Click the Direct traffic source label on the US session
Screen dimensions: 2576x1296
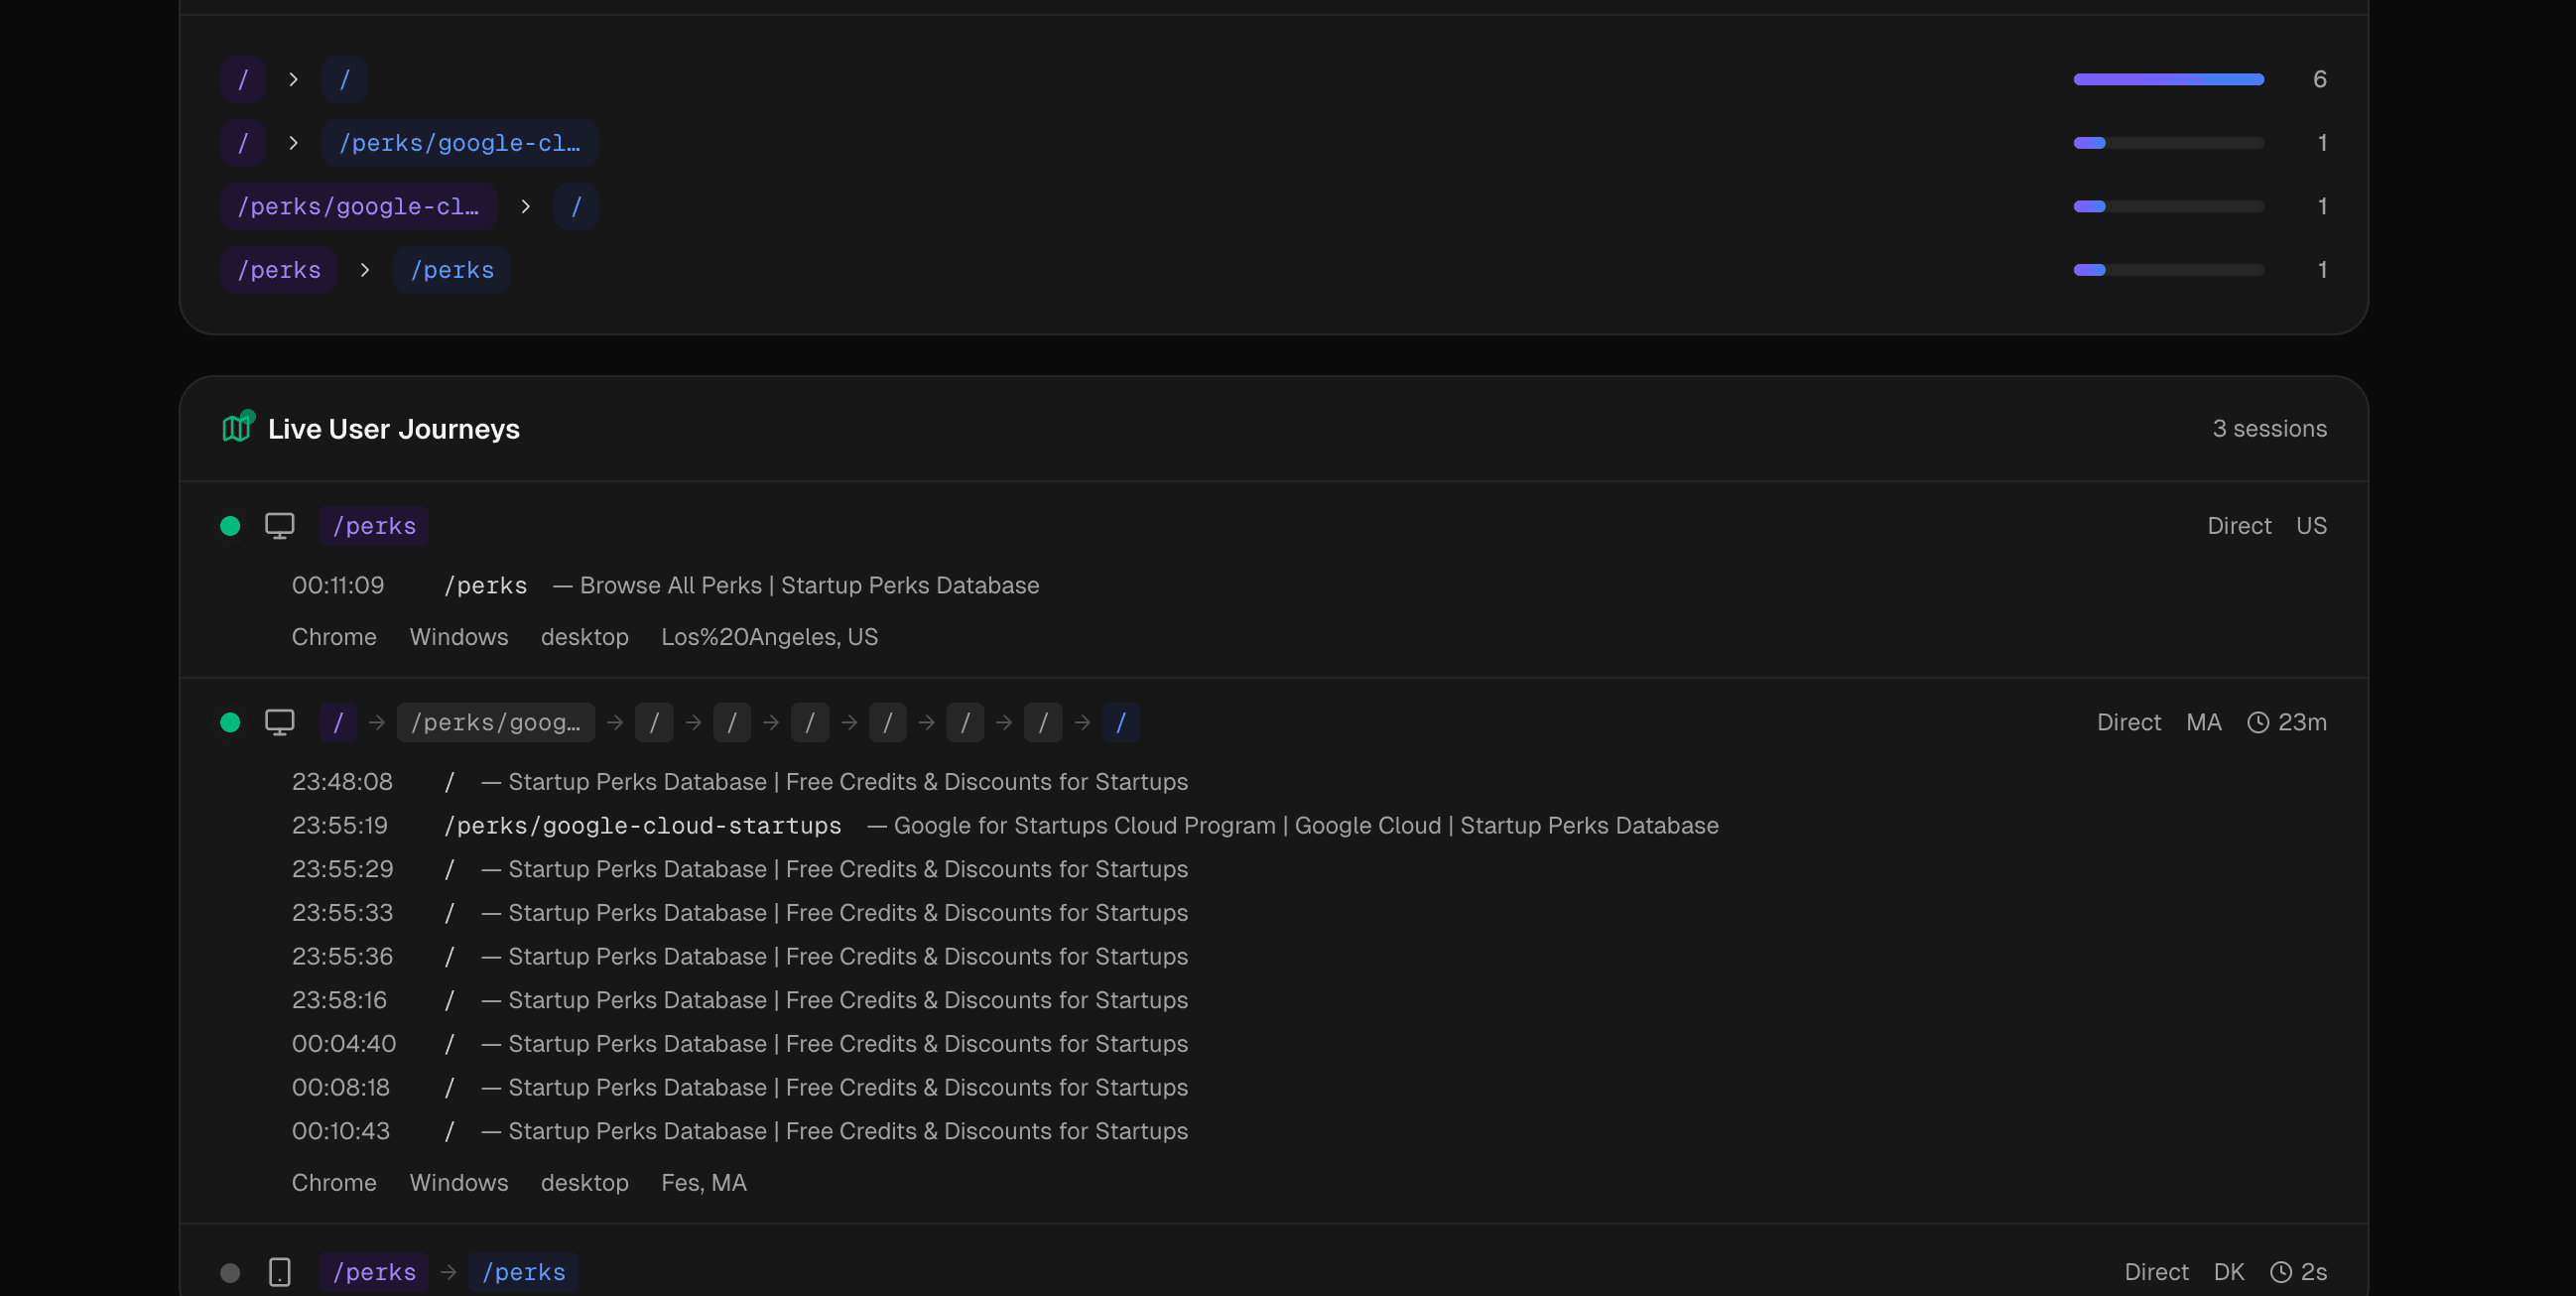click(2239, 524)
